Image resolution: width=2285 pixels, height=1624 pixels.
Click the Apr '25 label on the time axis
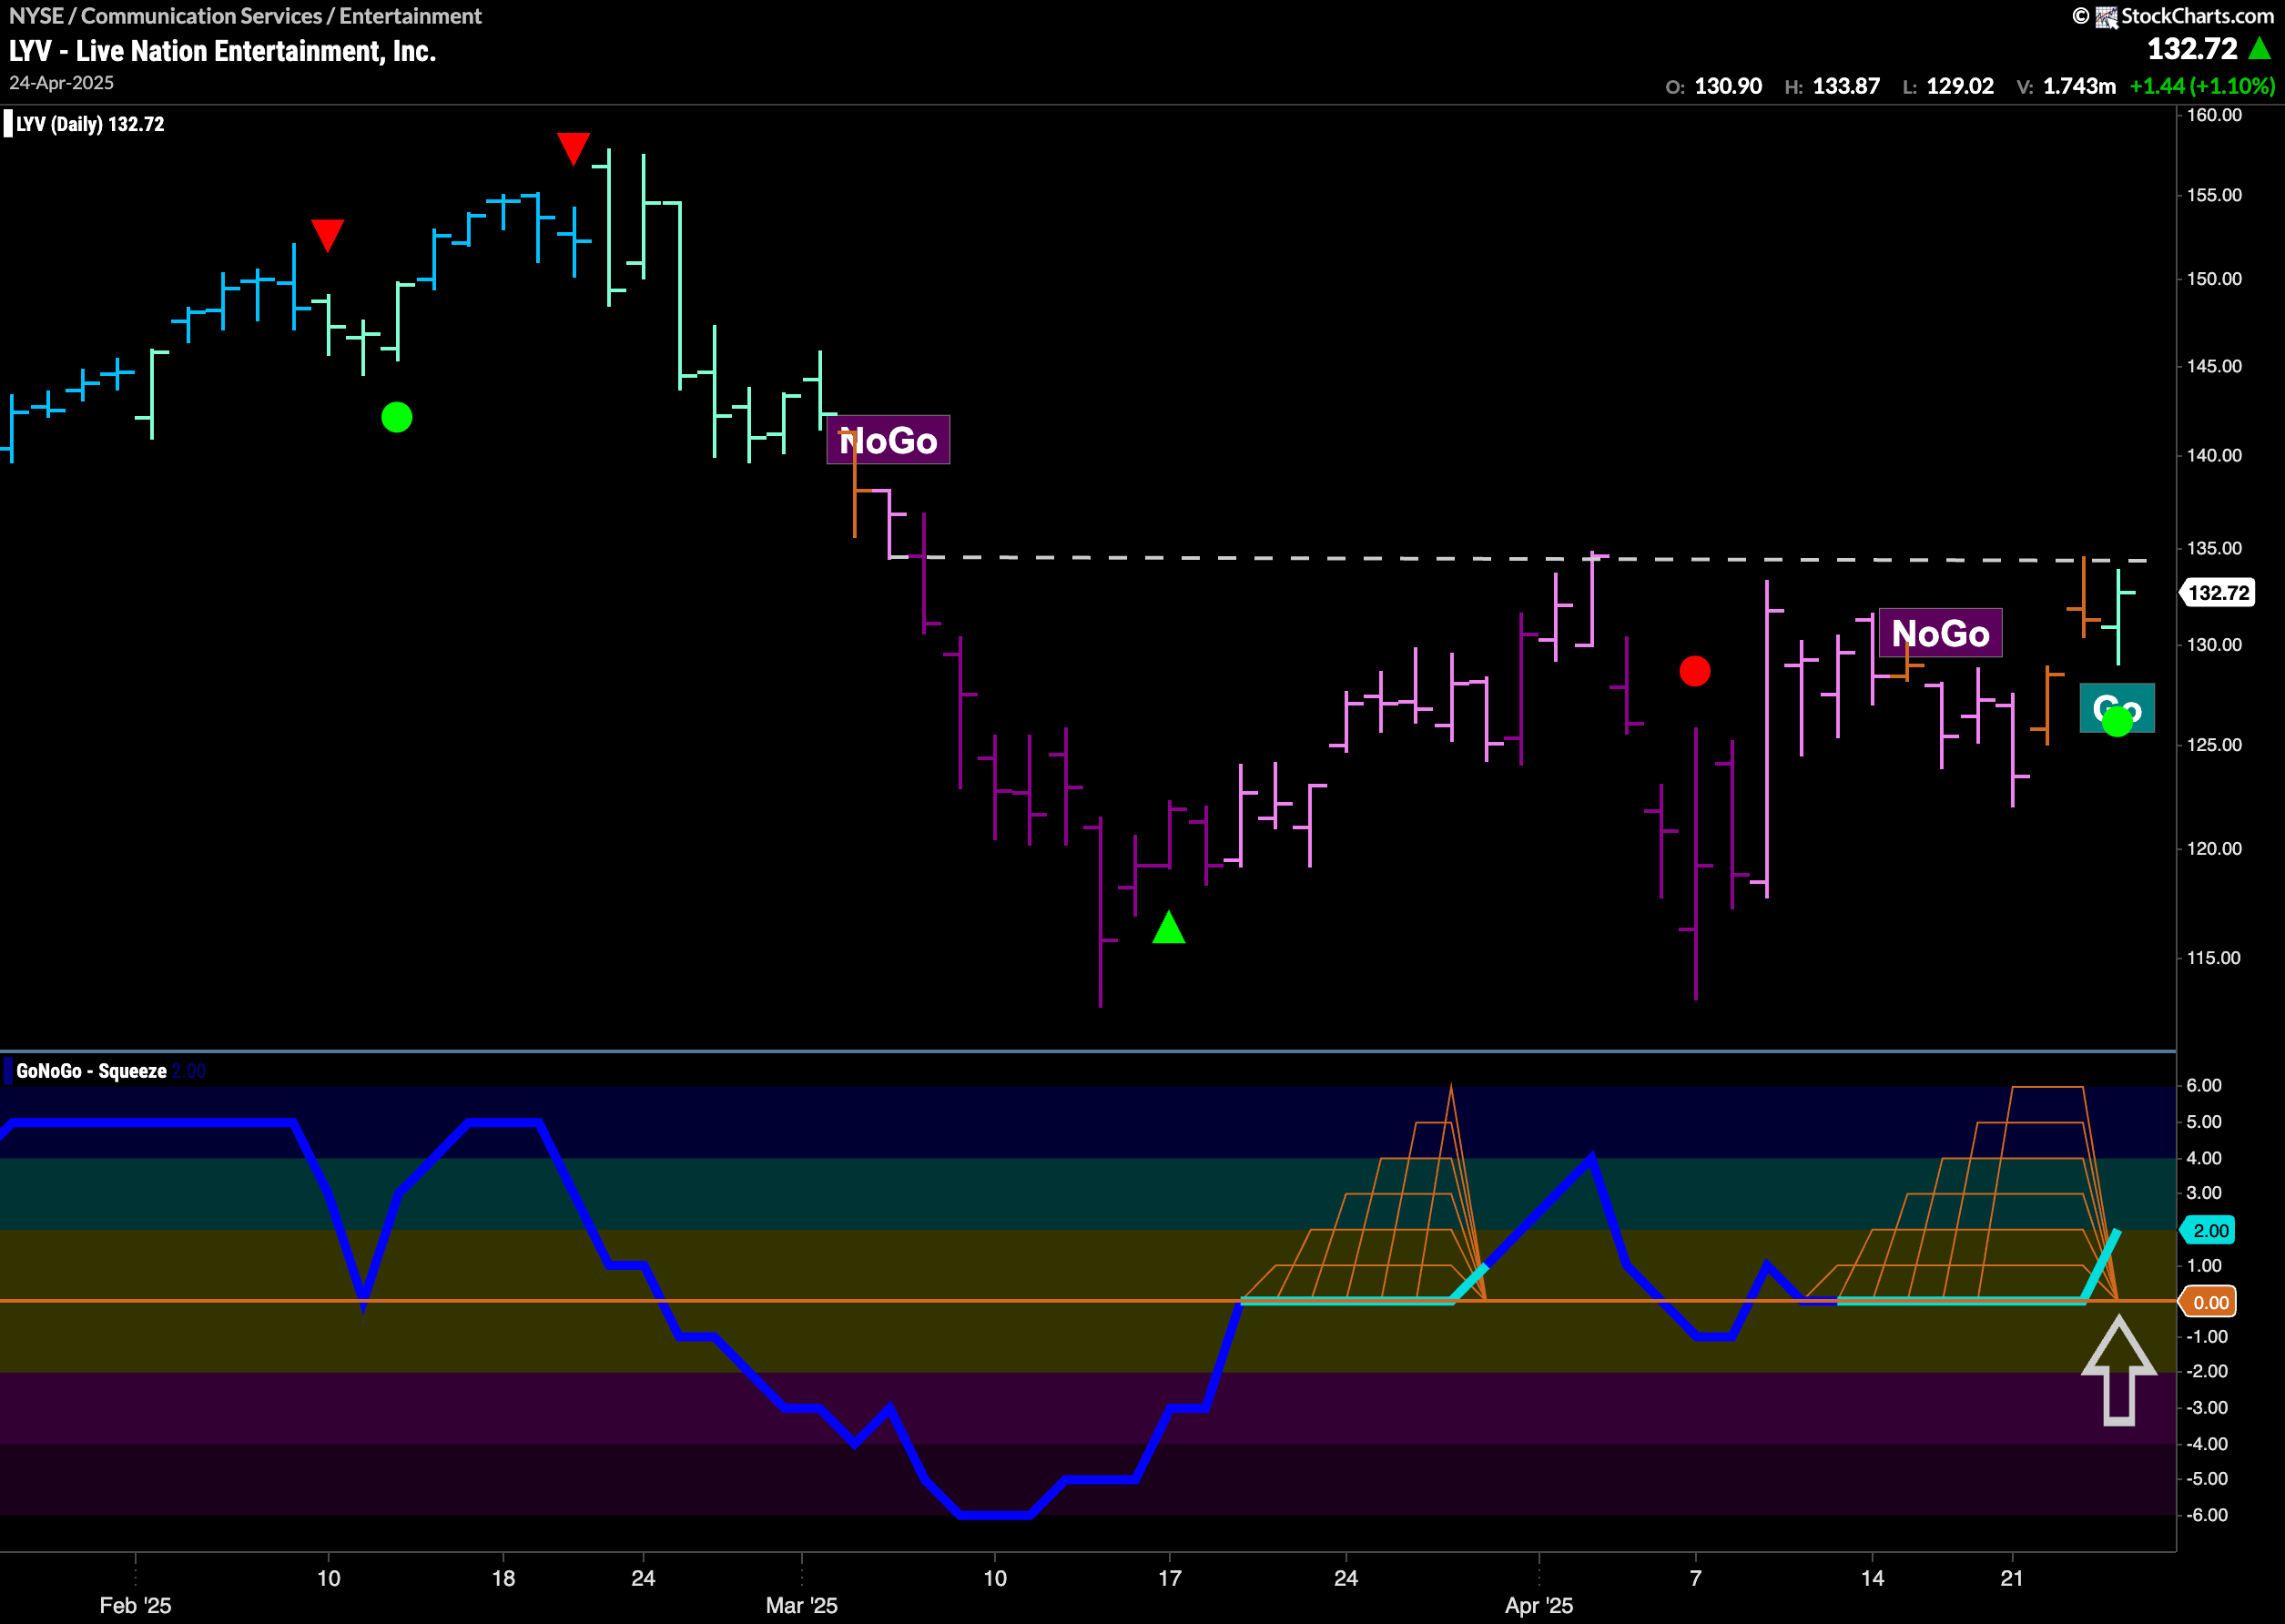[1538, 1605]
